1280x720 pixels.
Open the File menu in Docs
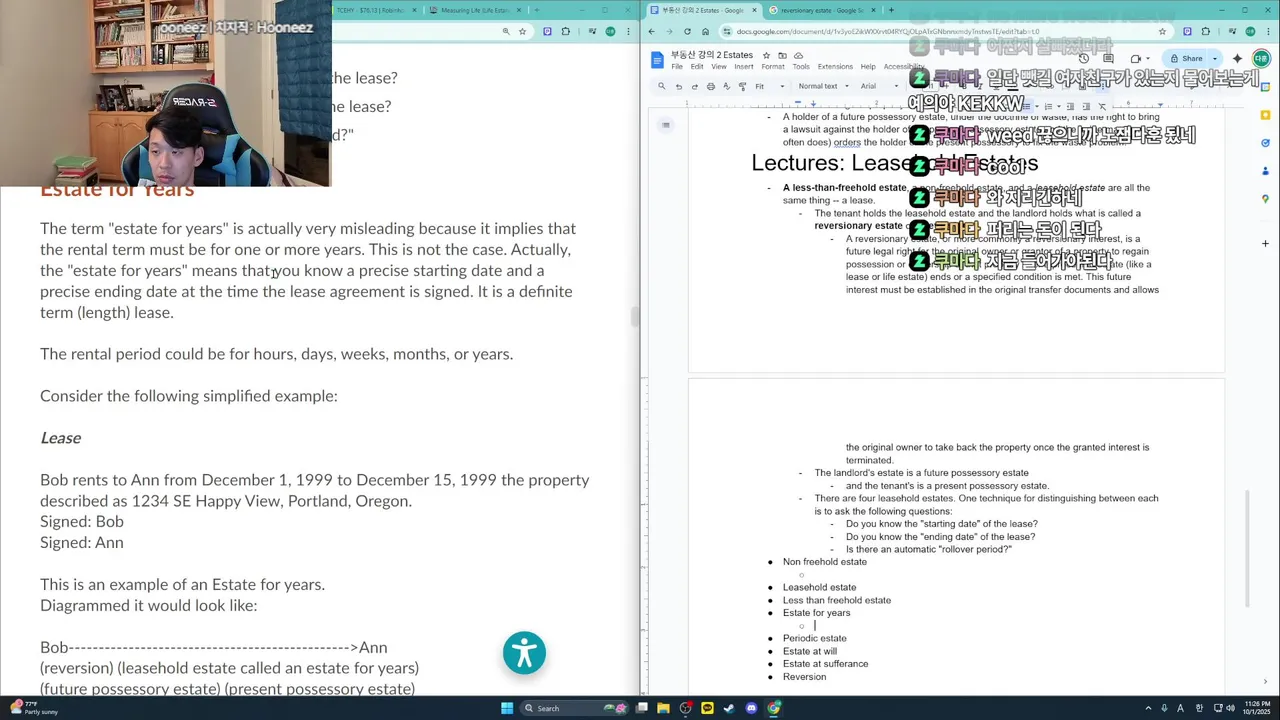click(x=677, y=67)
